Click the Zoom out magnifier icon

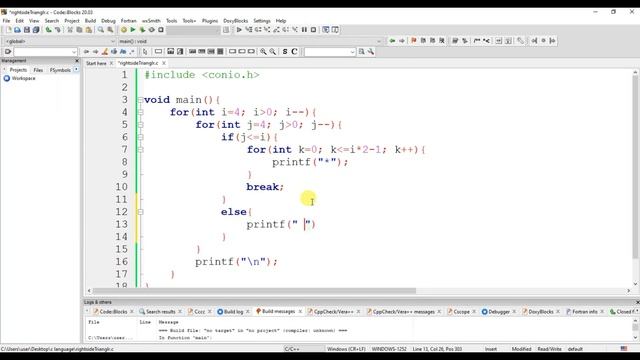tap(273, 52)
